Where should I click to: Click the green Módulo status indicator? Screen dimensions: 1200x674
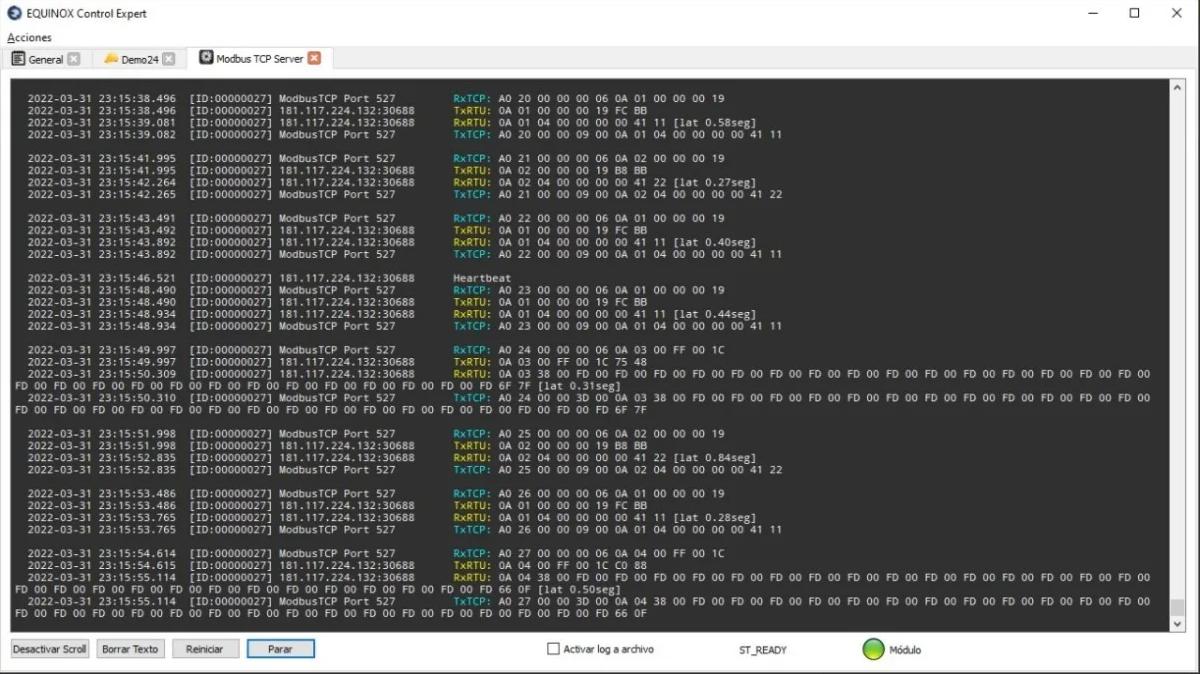click(874, 649)
